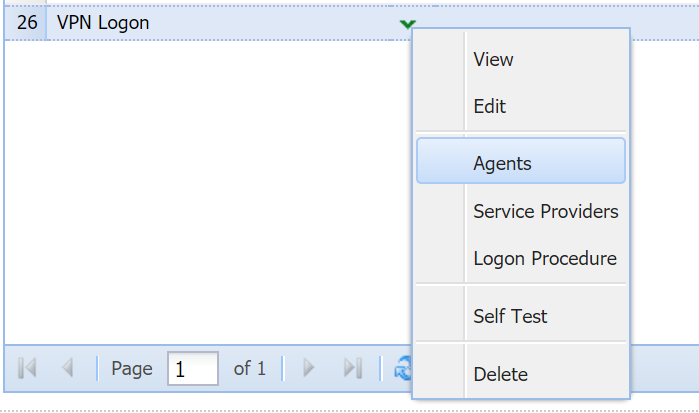Click the page number input field
This screenshot has width=699, height=413.
pos(192,369)
